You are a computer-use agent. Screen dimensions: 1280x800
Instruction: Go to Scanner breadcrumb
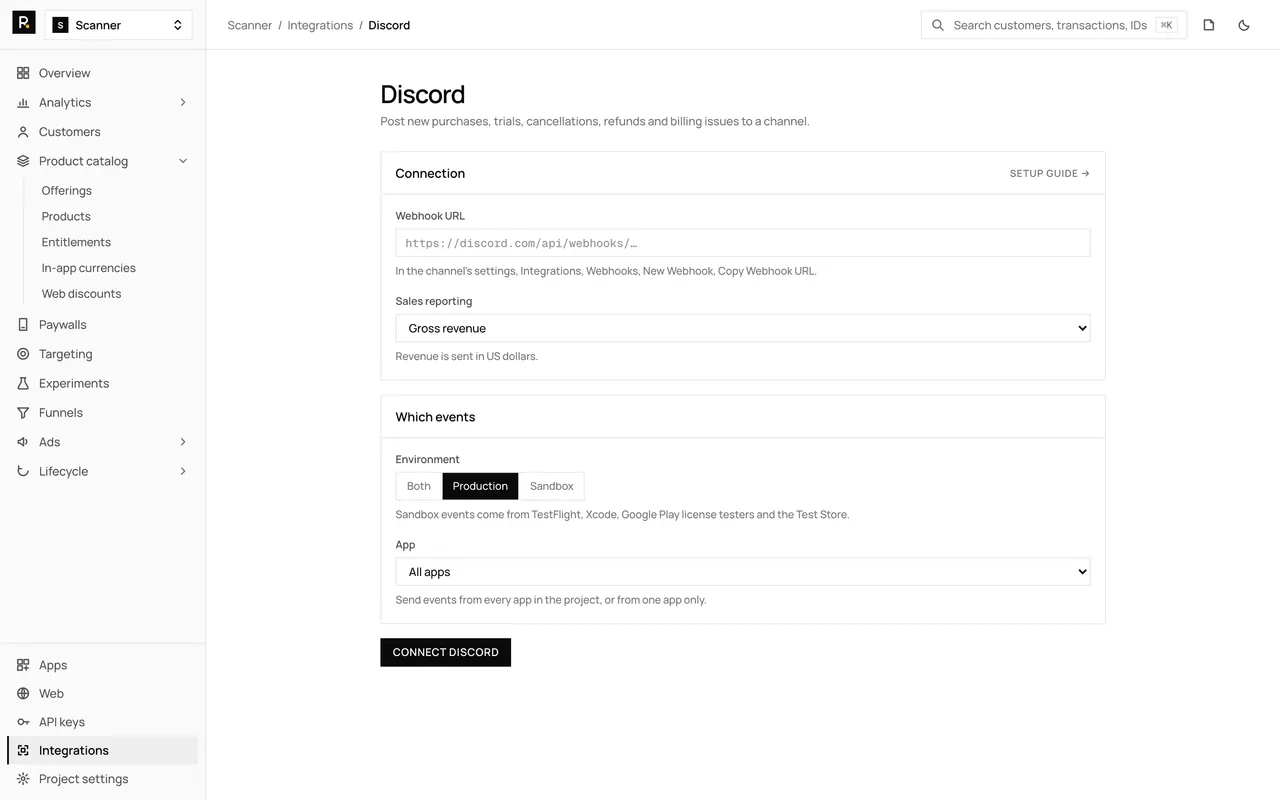point(250,25)
